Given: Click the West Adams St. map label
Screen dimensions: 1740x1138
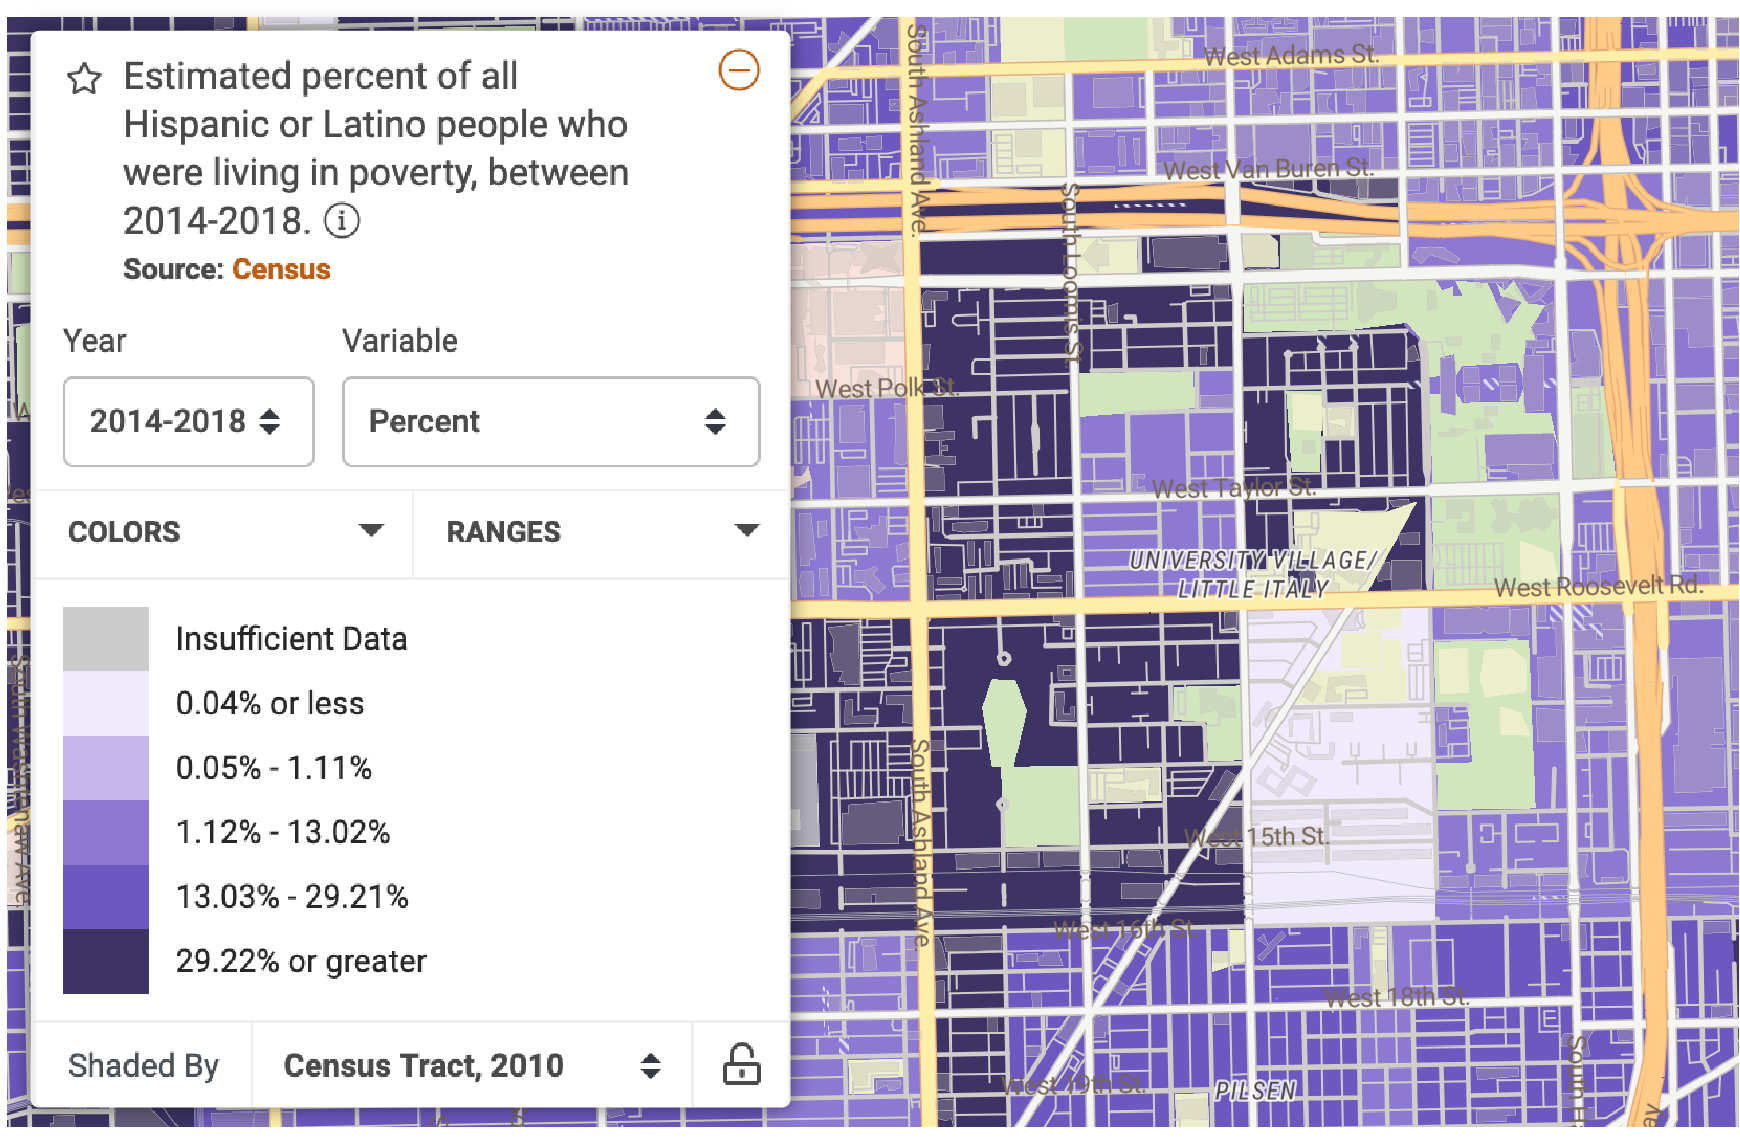Looking at the screenshot, I should (x=1291, y=55).
